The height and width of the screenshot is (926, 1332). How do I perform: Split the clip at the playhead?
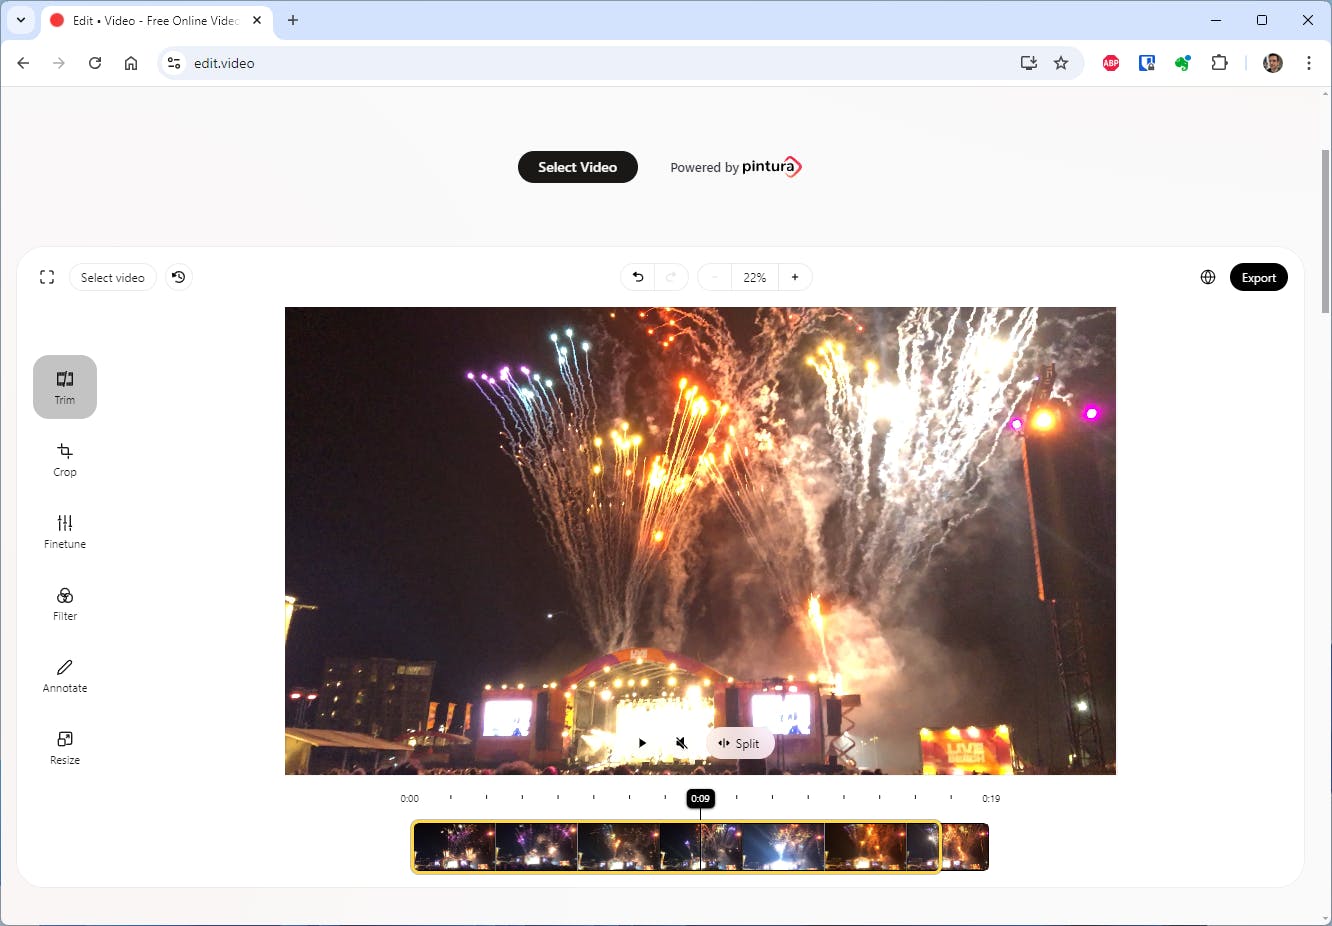point(740,743)
